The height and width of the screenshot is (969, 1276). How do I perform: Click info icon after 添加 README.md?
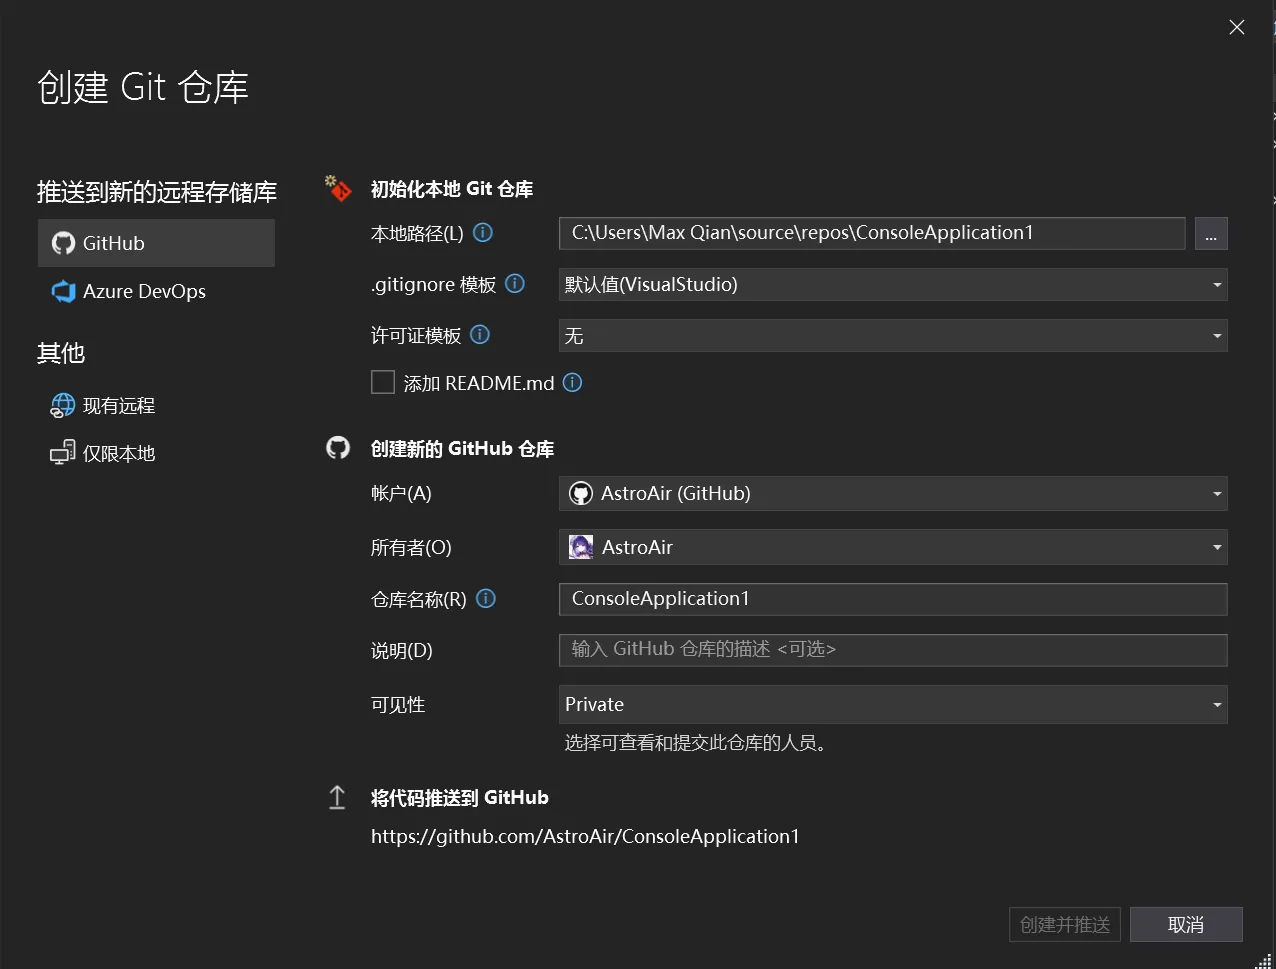(573, 383)
